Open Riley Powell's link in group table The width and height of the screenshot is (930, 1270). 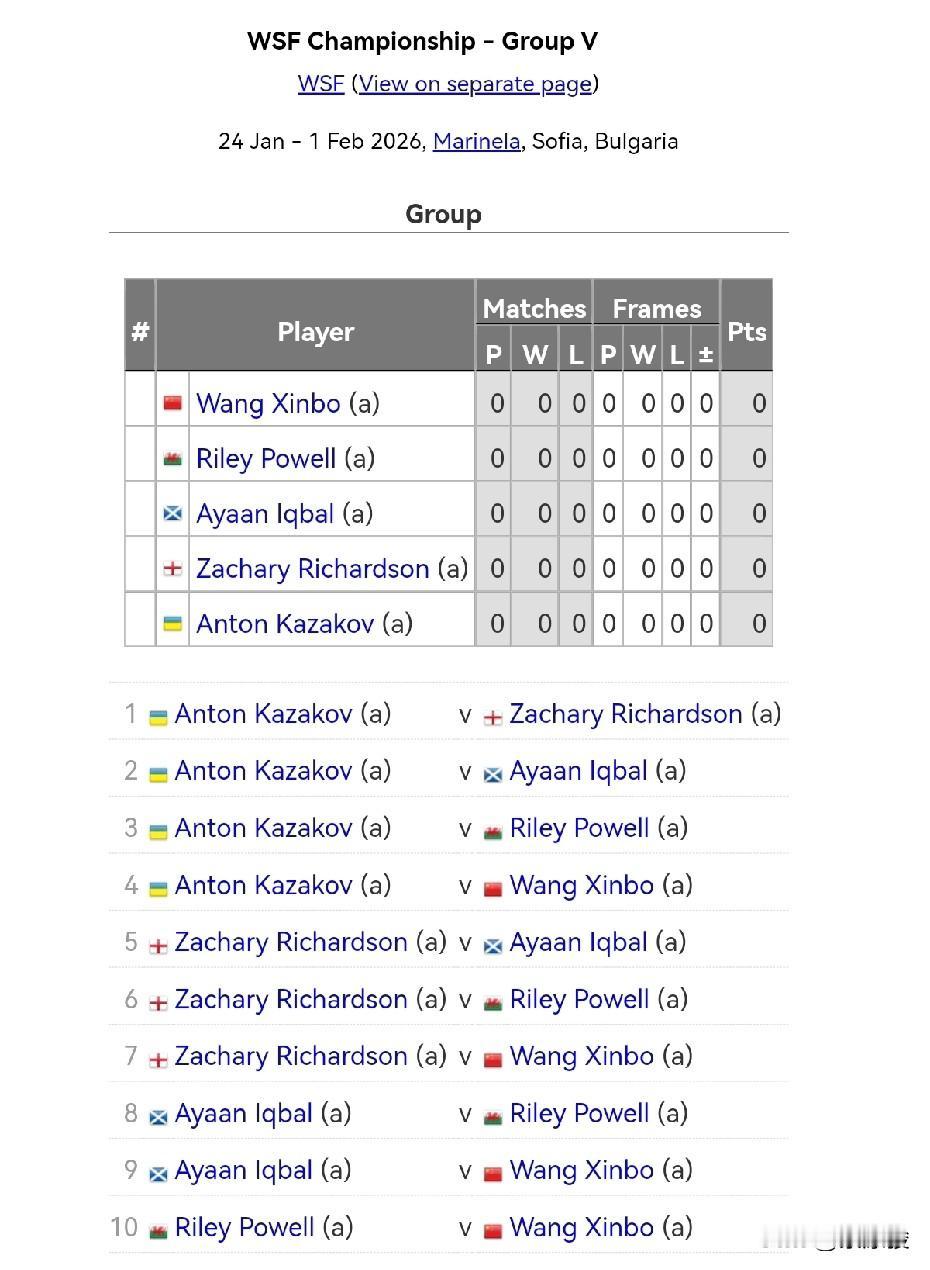266,459
